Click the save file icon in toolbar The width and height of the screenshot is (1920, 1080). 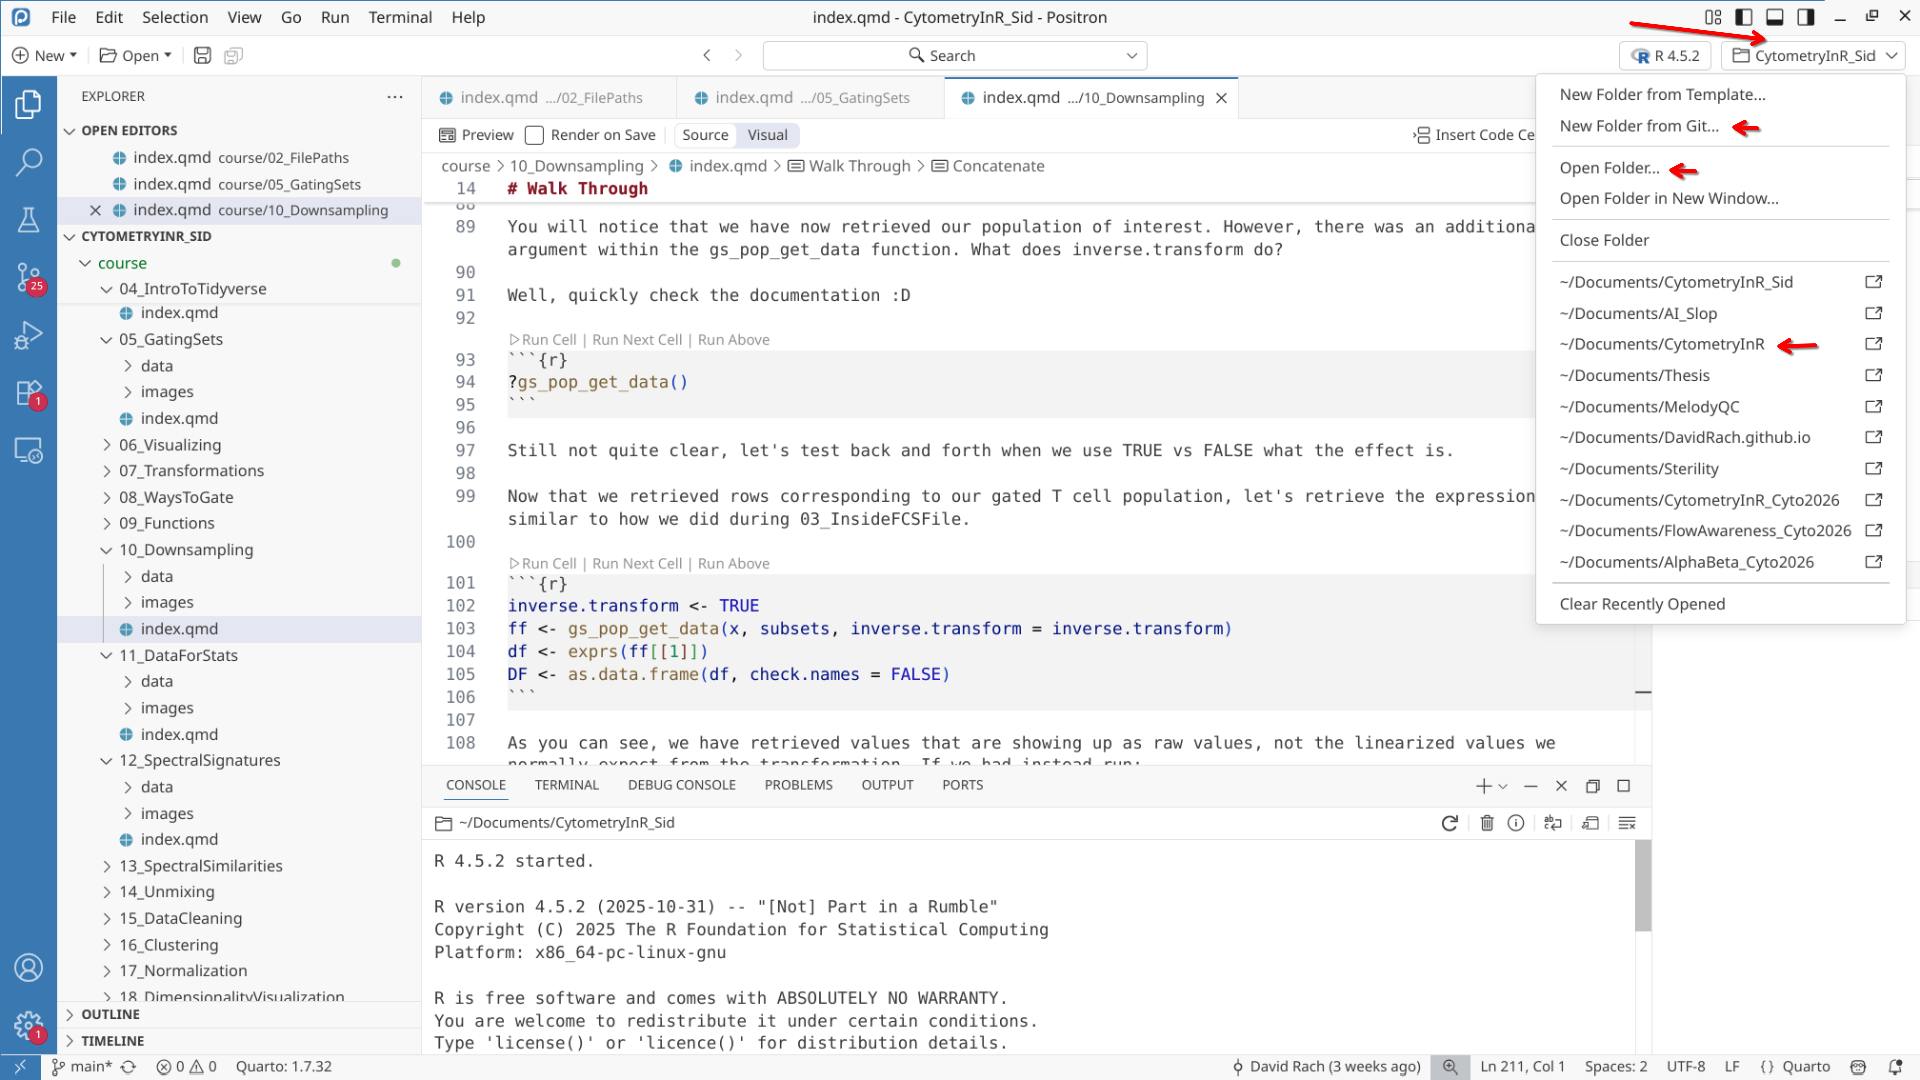click(x=202, y=56)
